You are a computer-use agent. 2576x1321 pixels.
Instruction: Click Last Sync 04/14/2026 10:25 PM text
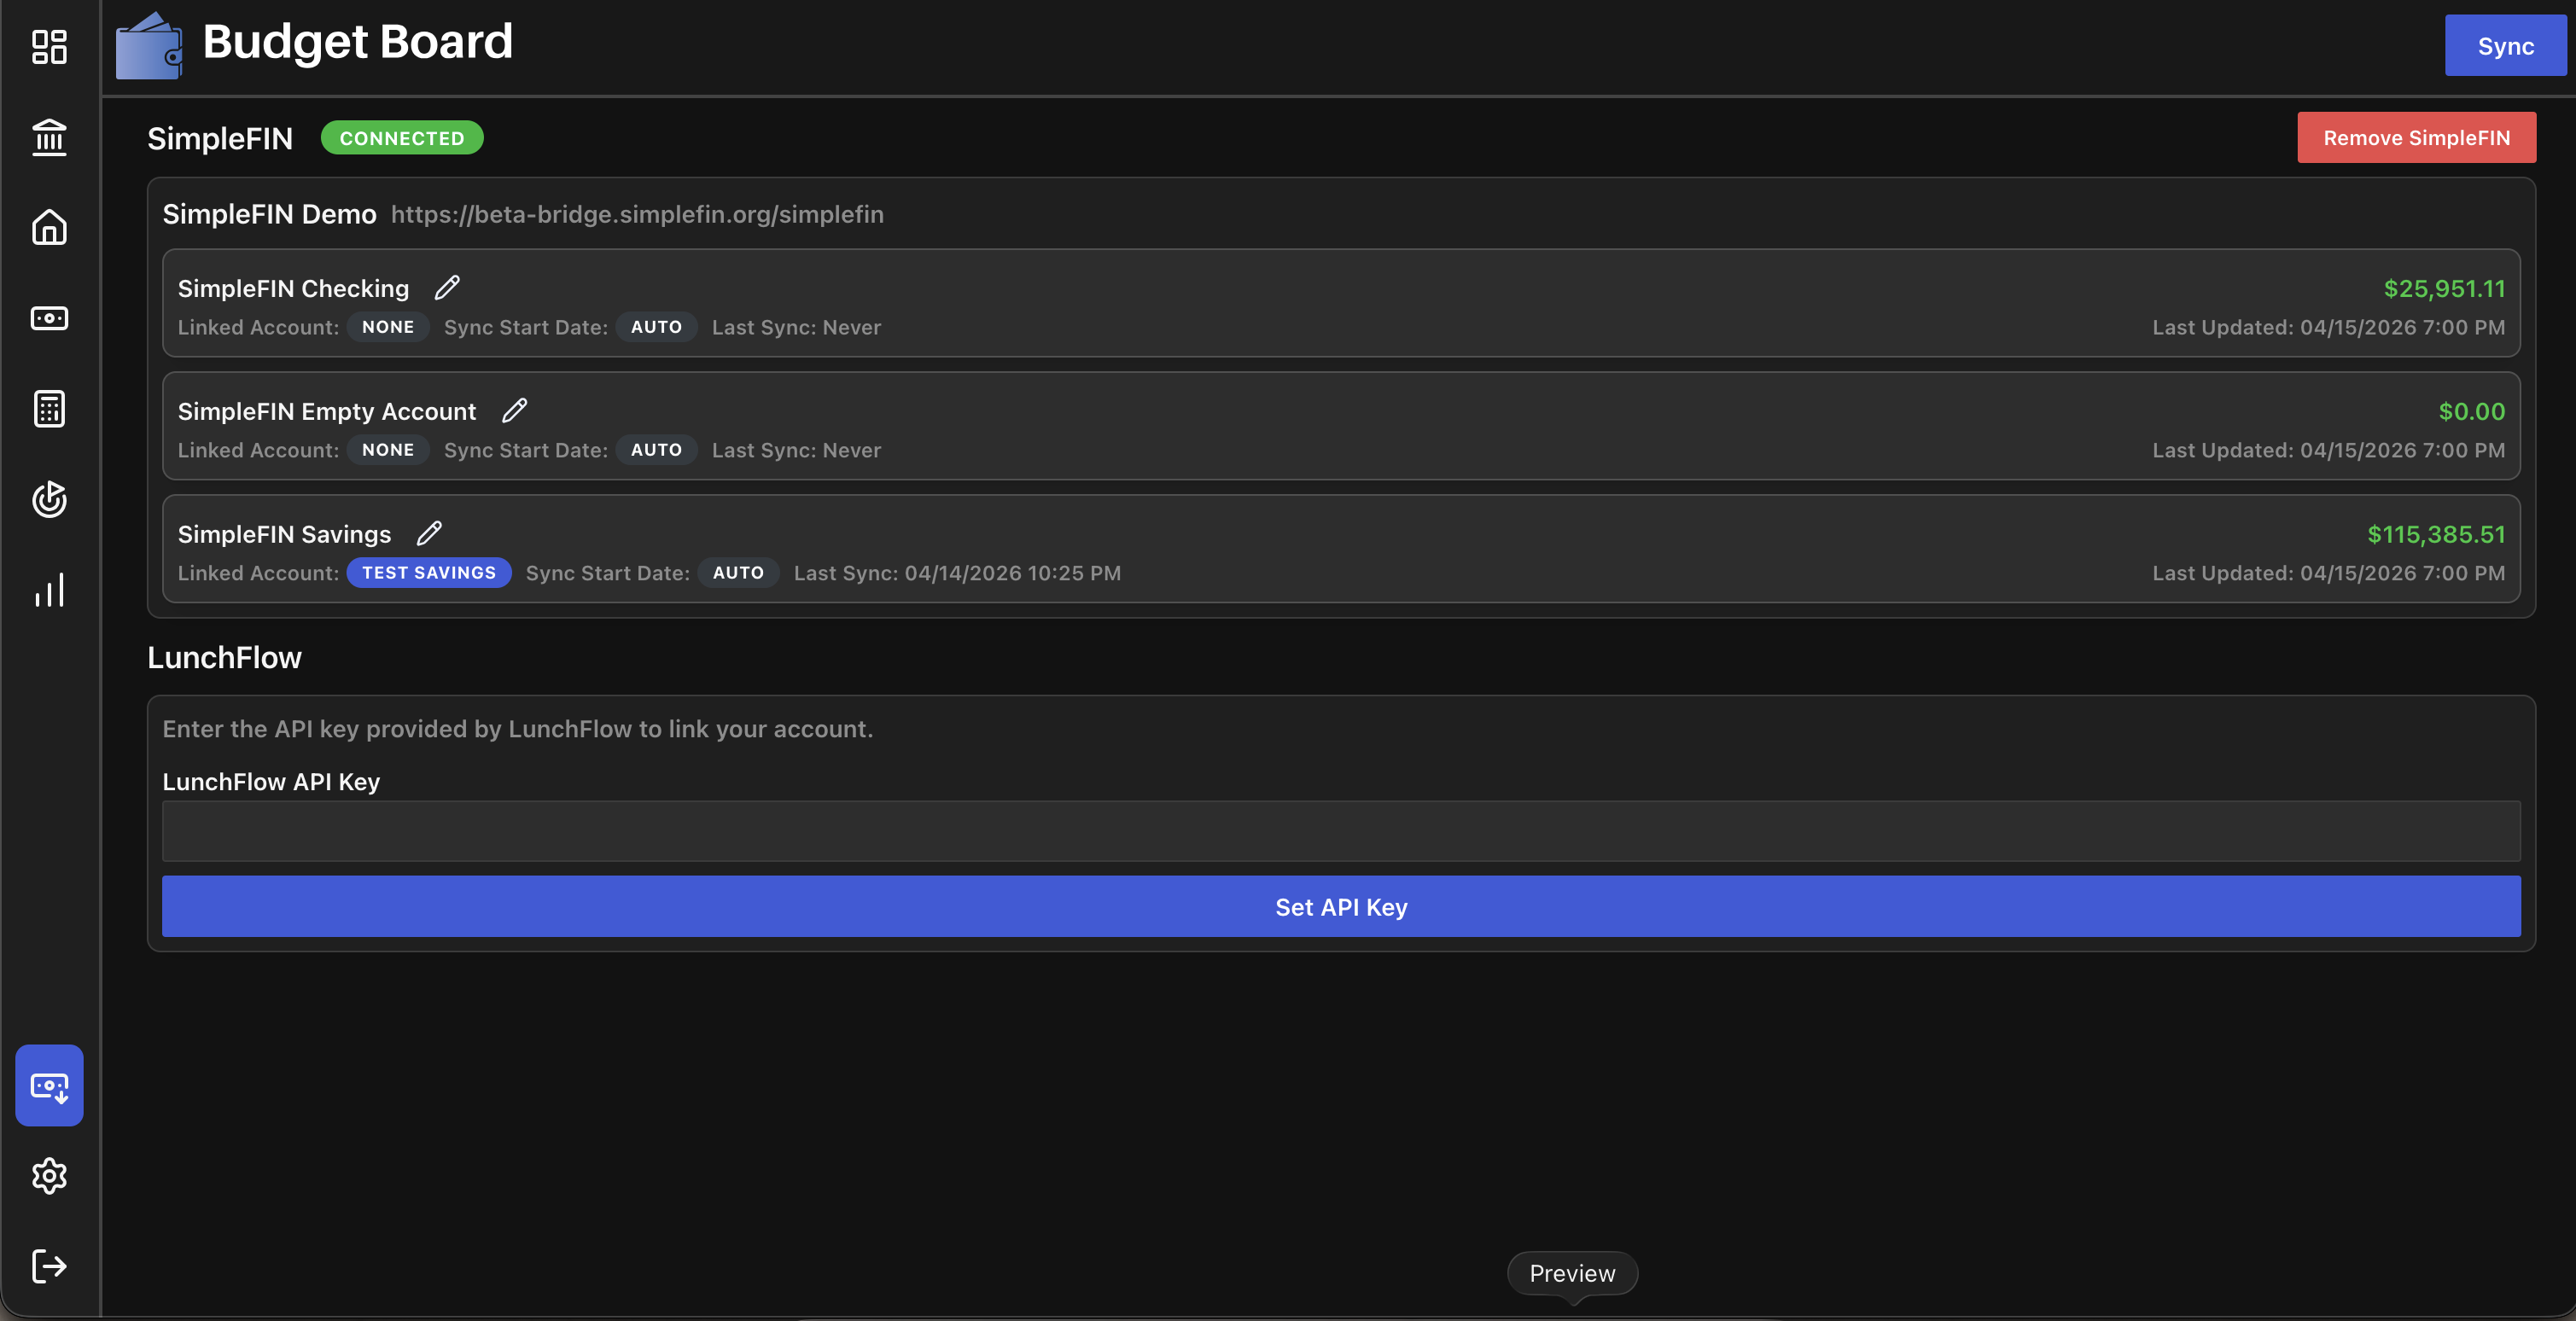tap(957, 573)
